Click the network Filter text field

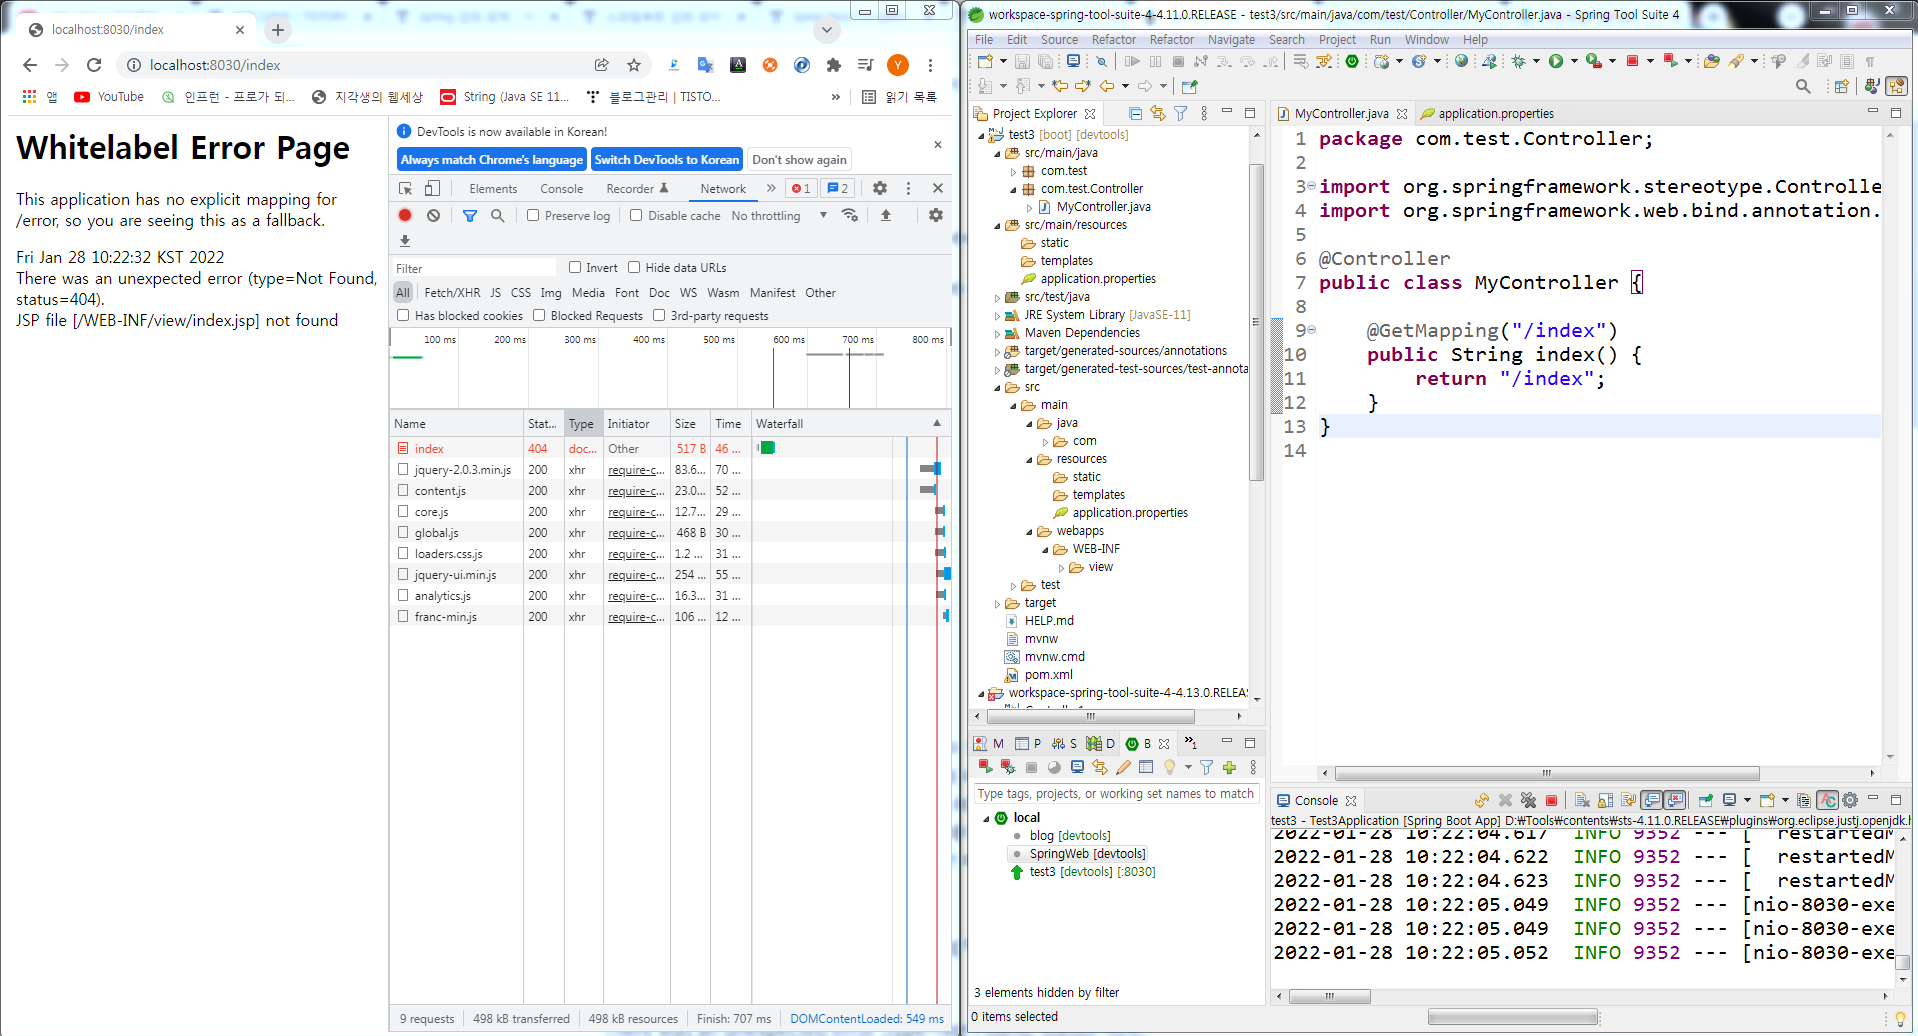coord(474,268)
